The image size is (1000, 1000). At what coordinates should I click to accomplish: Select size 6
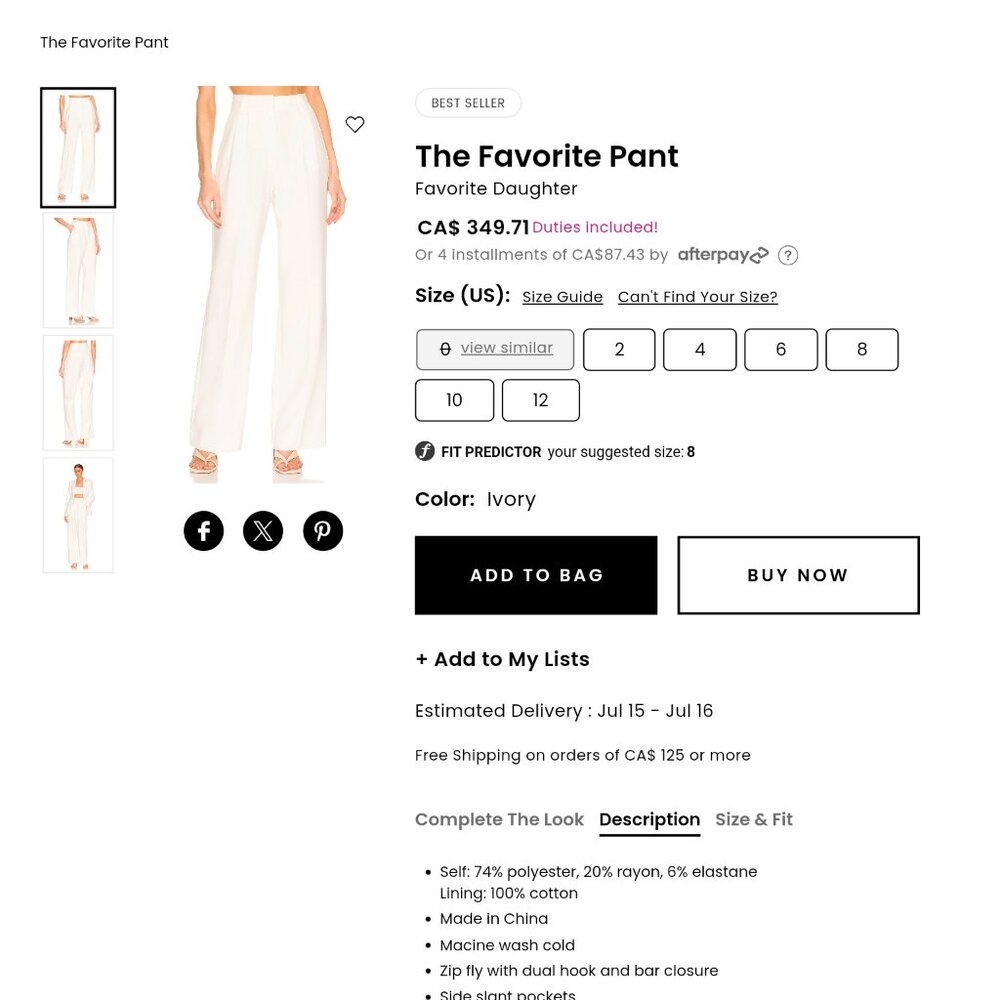click(x=780, y=349)
